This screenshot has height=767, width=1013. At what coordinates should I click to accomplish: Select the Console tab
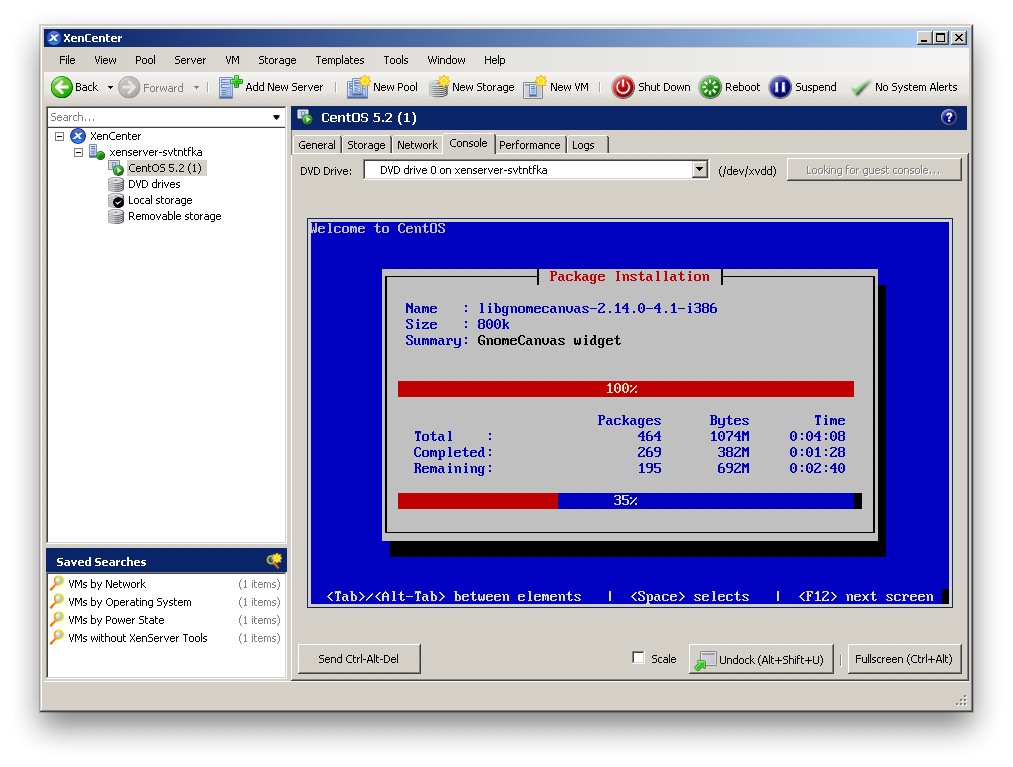pyautogui.click(x=468, y=143)
